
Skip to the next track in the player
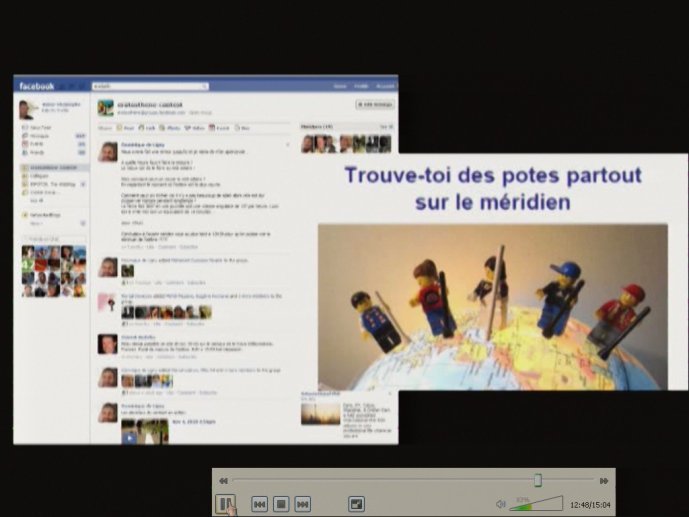click(302, 504)
